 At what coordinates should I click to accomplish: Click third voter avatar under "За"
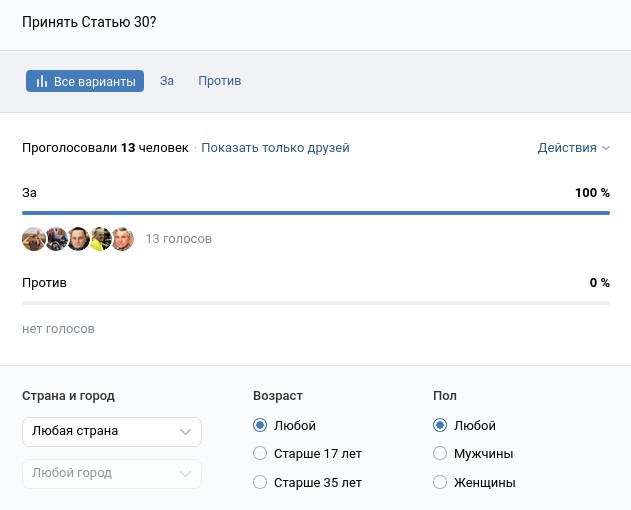click(78, 239)
